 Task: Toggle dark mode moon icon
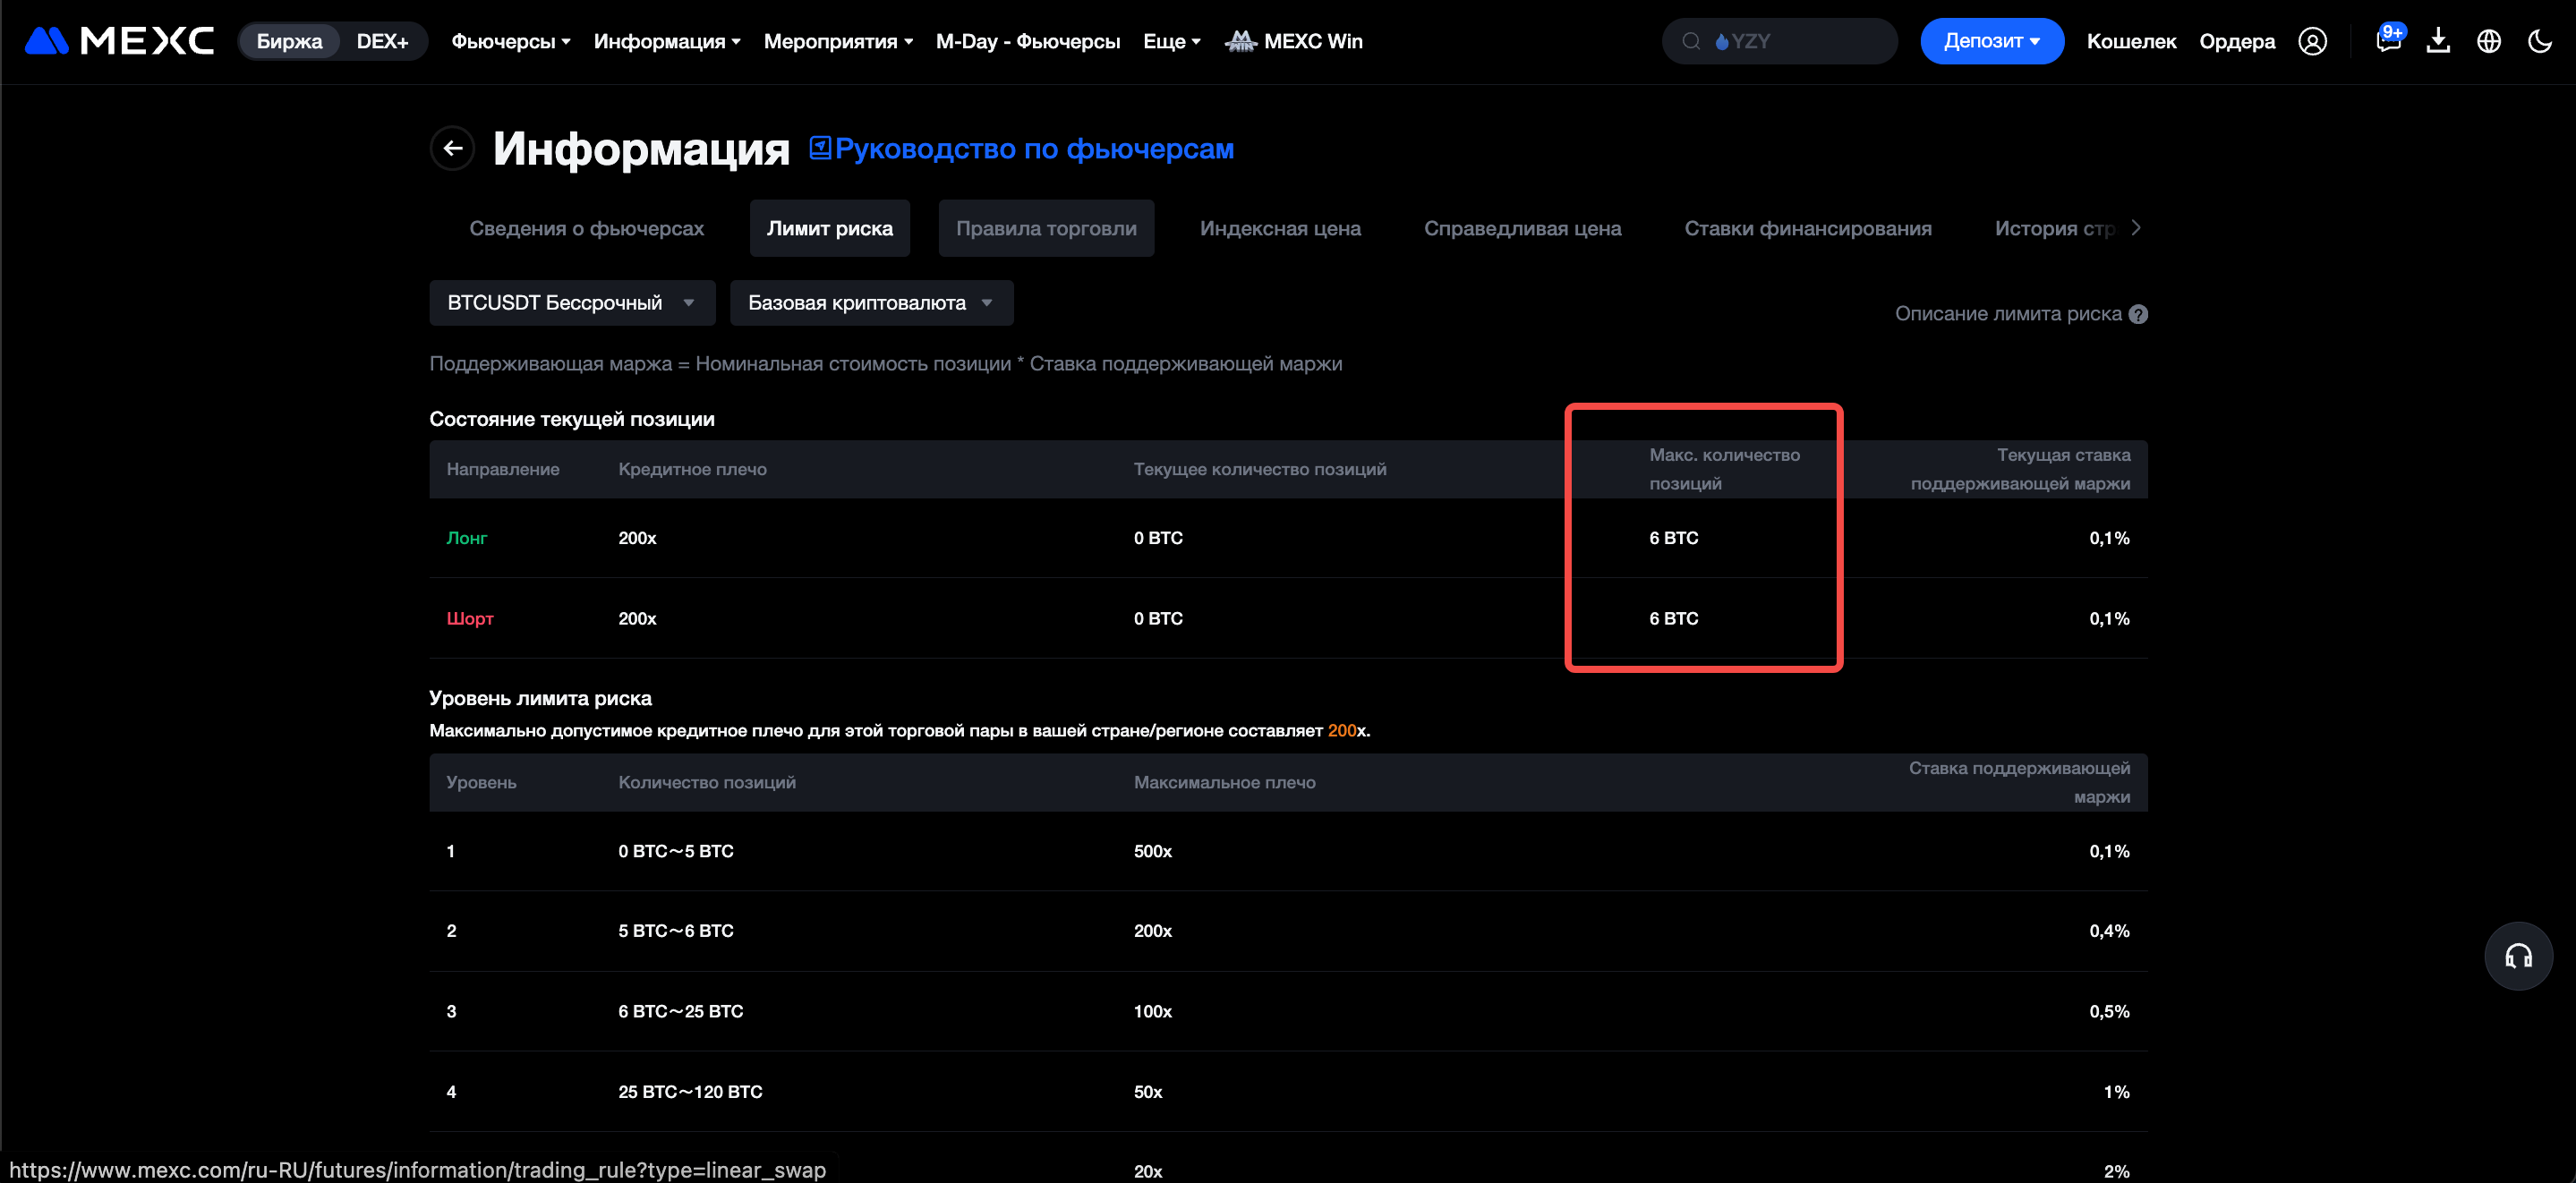(x=2540, y=41)
